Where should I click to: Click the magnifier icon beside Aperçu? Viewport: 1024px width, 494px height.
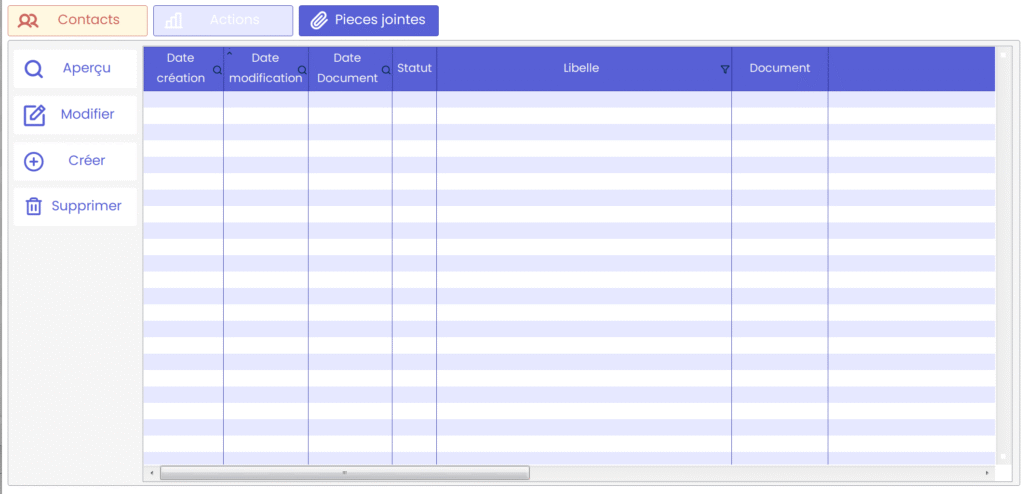(x=34, y=69)
